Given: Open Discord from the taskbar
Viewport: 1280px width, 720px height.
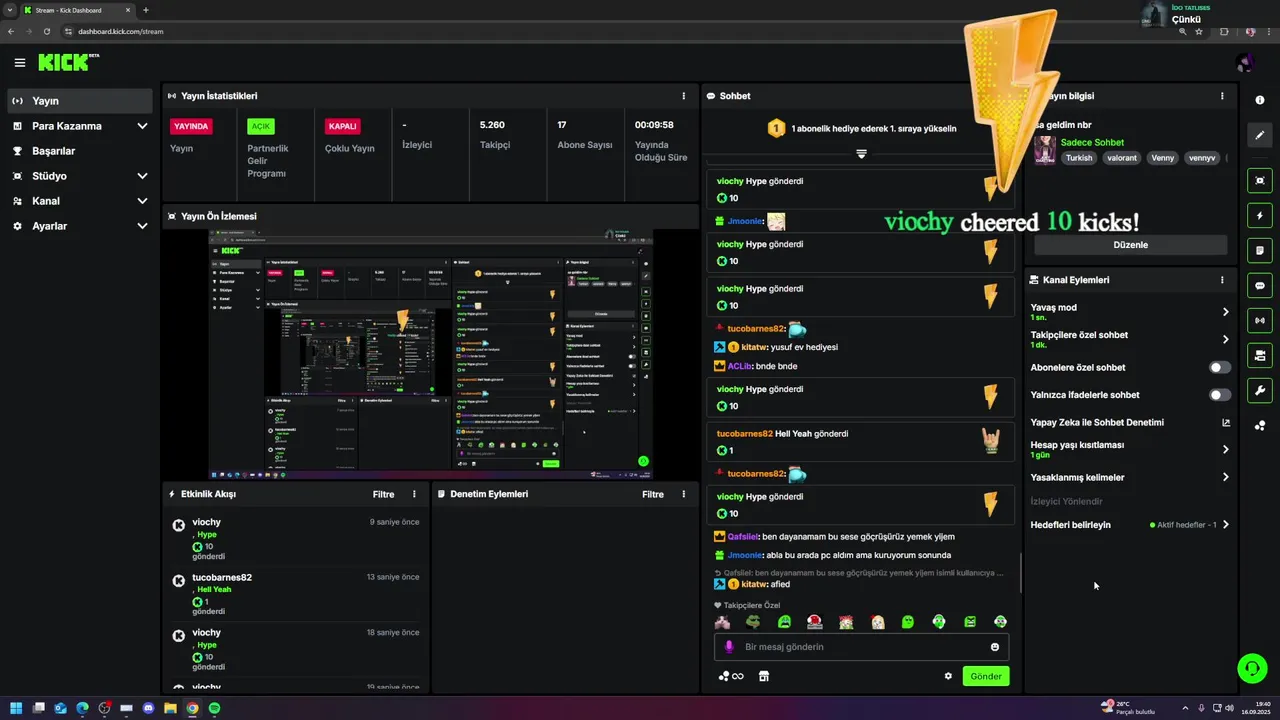Looking at the screenshot, I should point(148,708).
